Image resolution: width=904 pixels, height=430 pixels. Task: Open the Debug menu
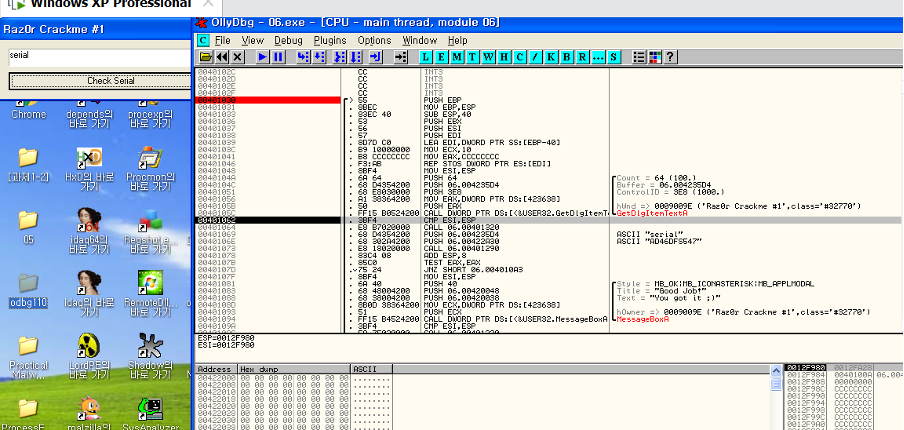click(x=288, y=40)
